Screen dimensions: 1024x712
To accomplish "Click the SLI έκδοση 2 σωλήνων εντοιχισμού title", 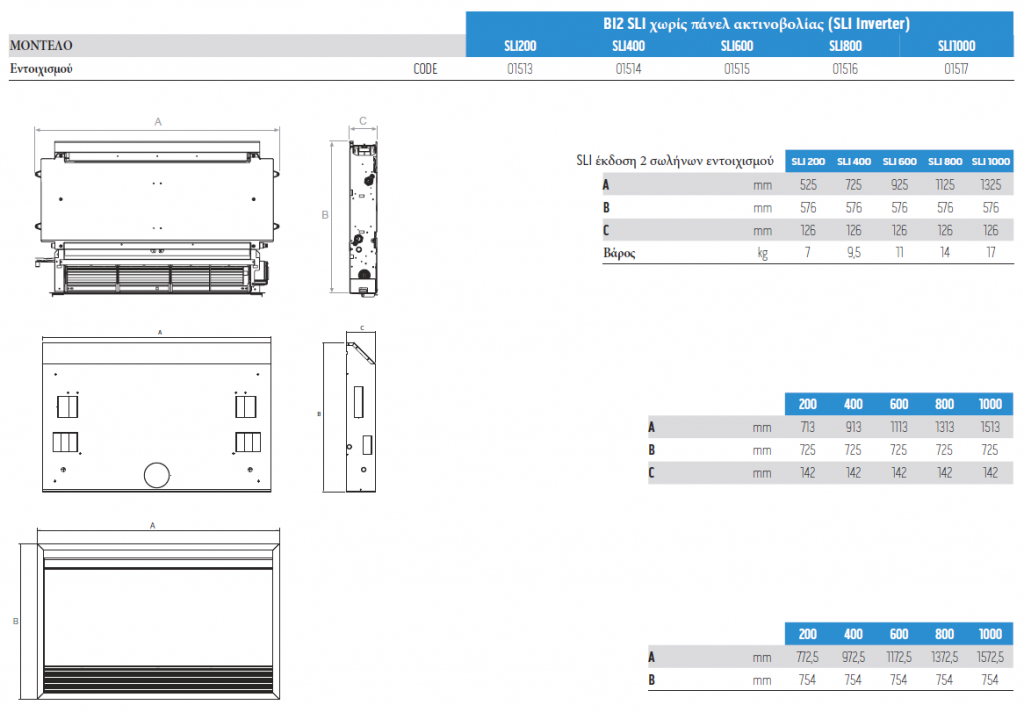I will pos(675,160).
